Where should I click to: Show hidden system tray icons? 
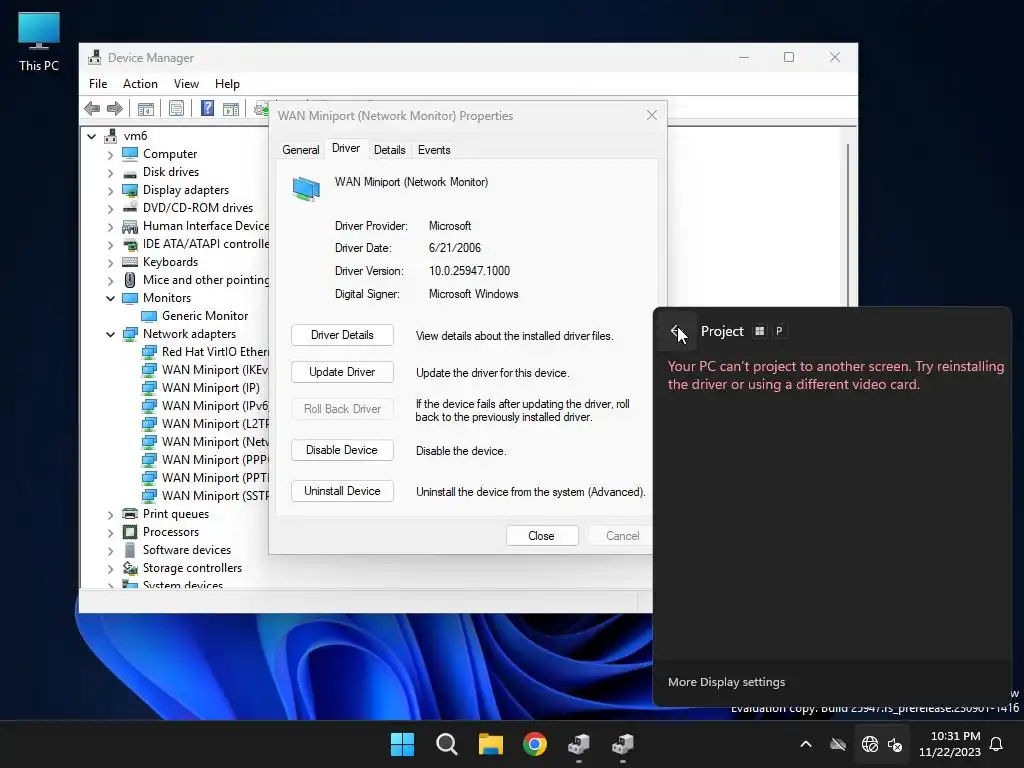pos(806,744)
